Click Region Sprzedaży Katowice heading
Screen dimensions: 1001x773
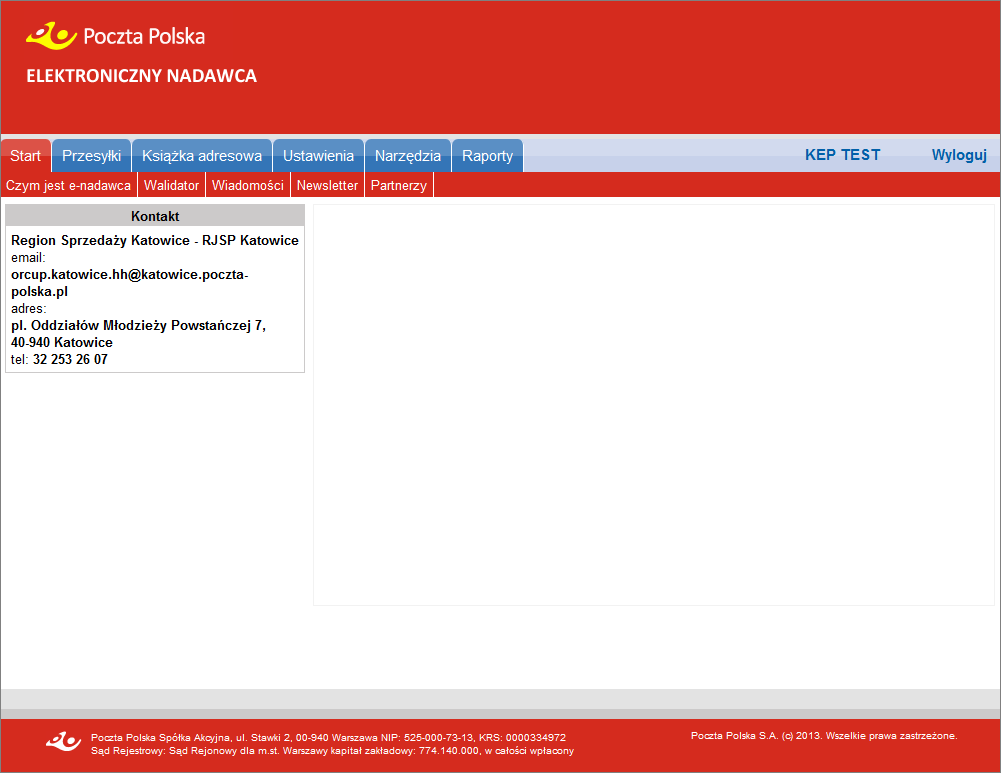pyautogui.click(x=154, y=240)
